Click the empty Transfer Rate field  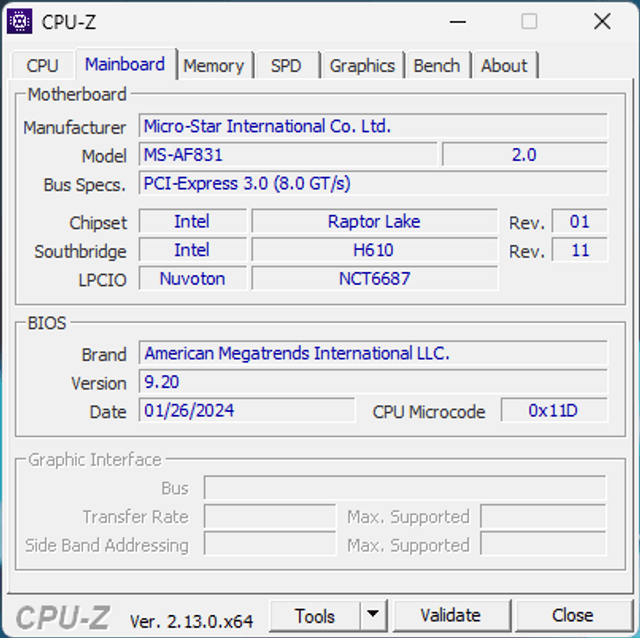270,516
